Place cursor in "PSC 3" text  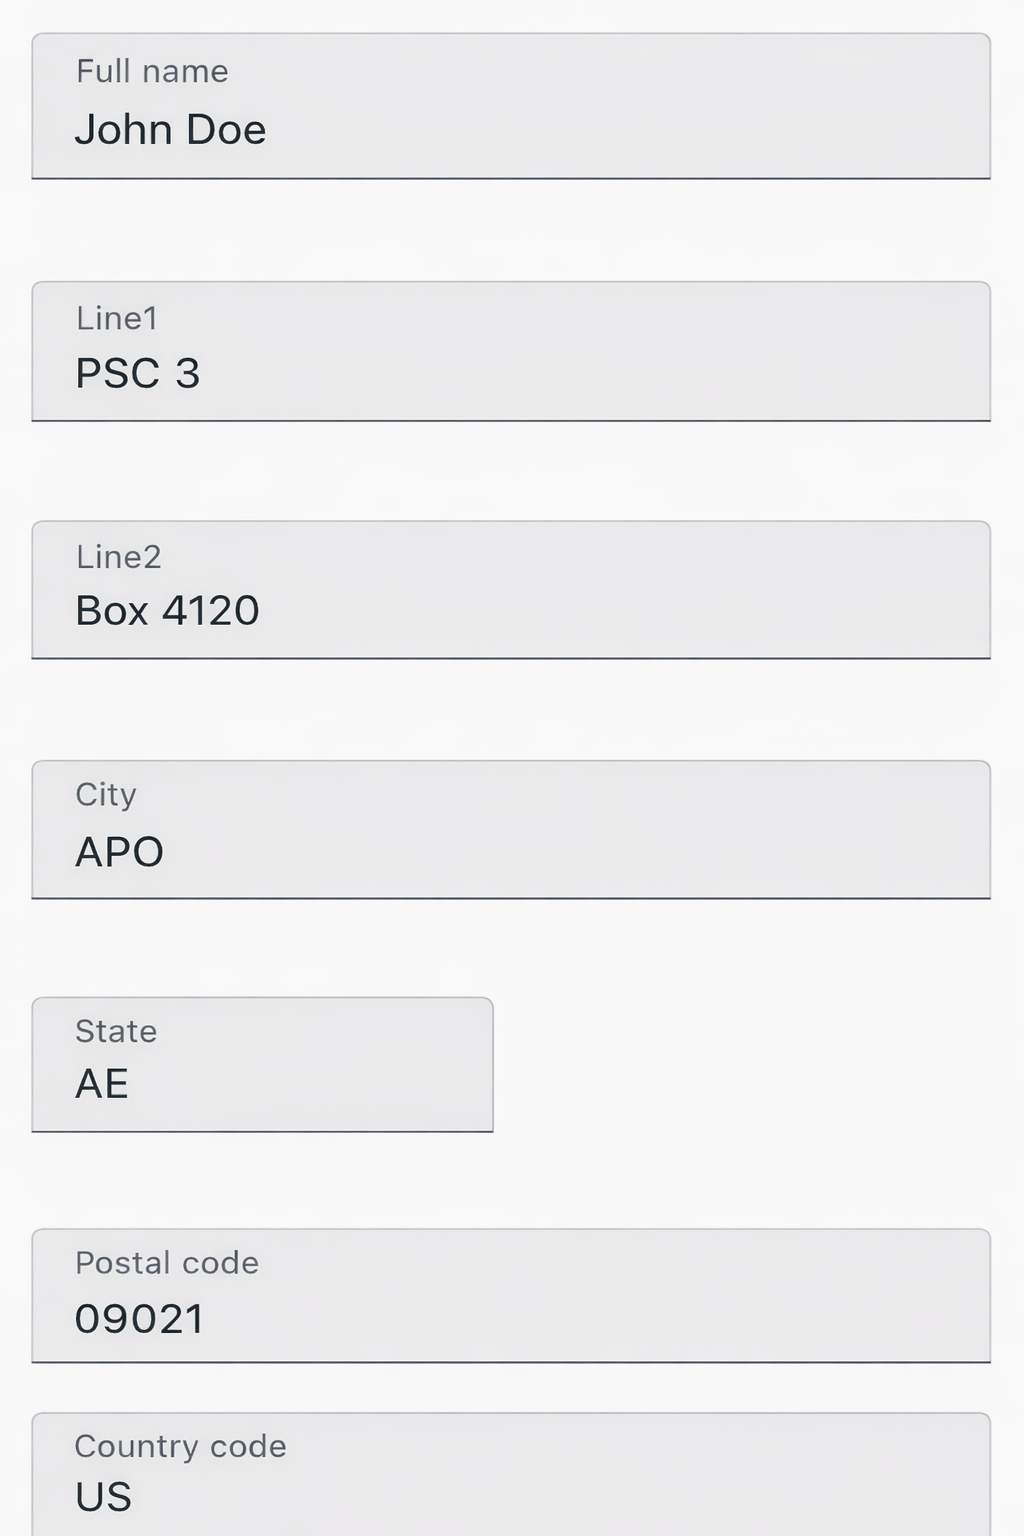tap(138, 374)
